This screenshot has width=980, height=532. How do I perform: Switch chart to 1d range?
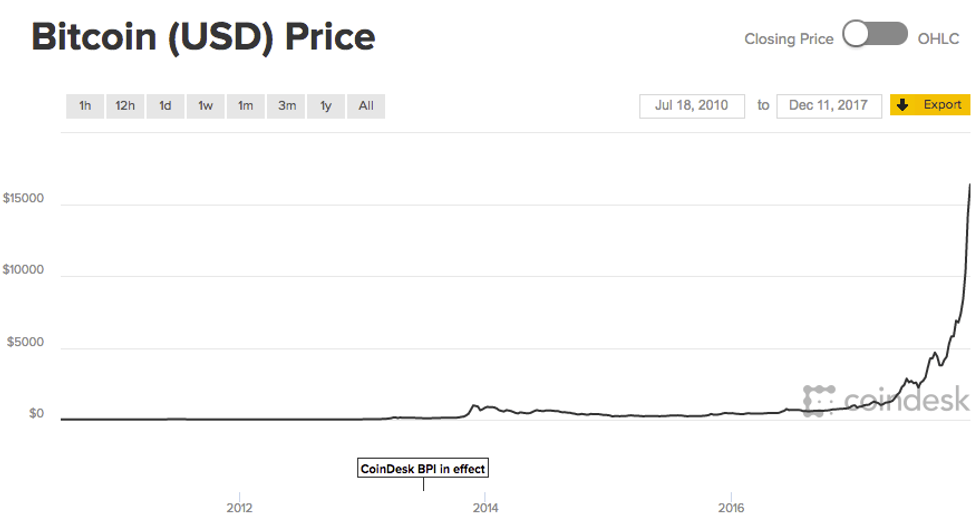click(165, 105)
